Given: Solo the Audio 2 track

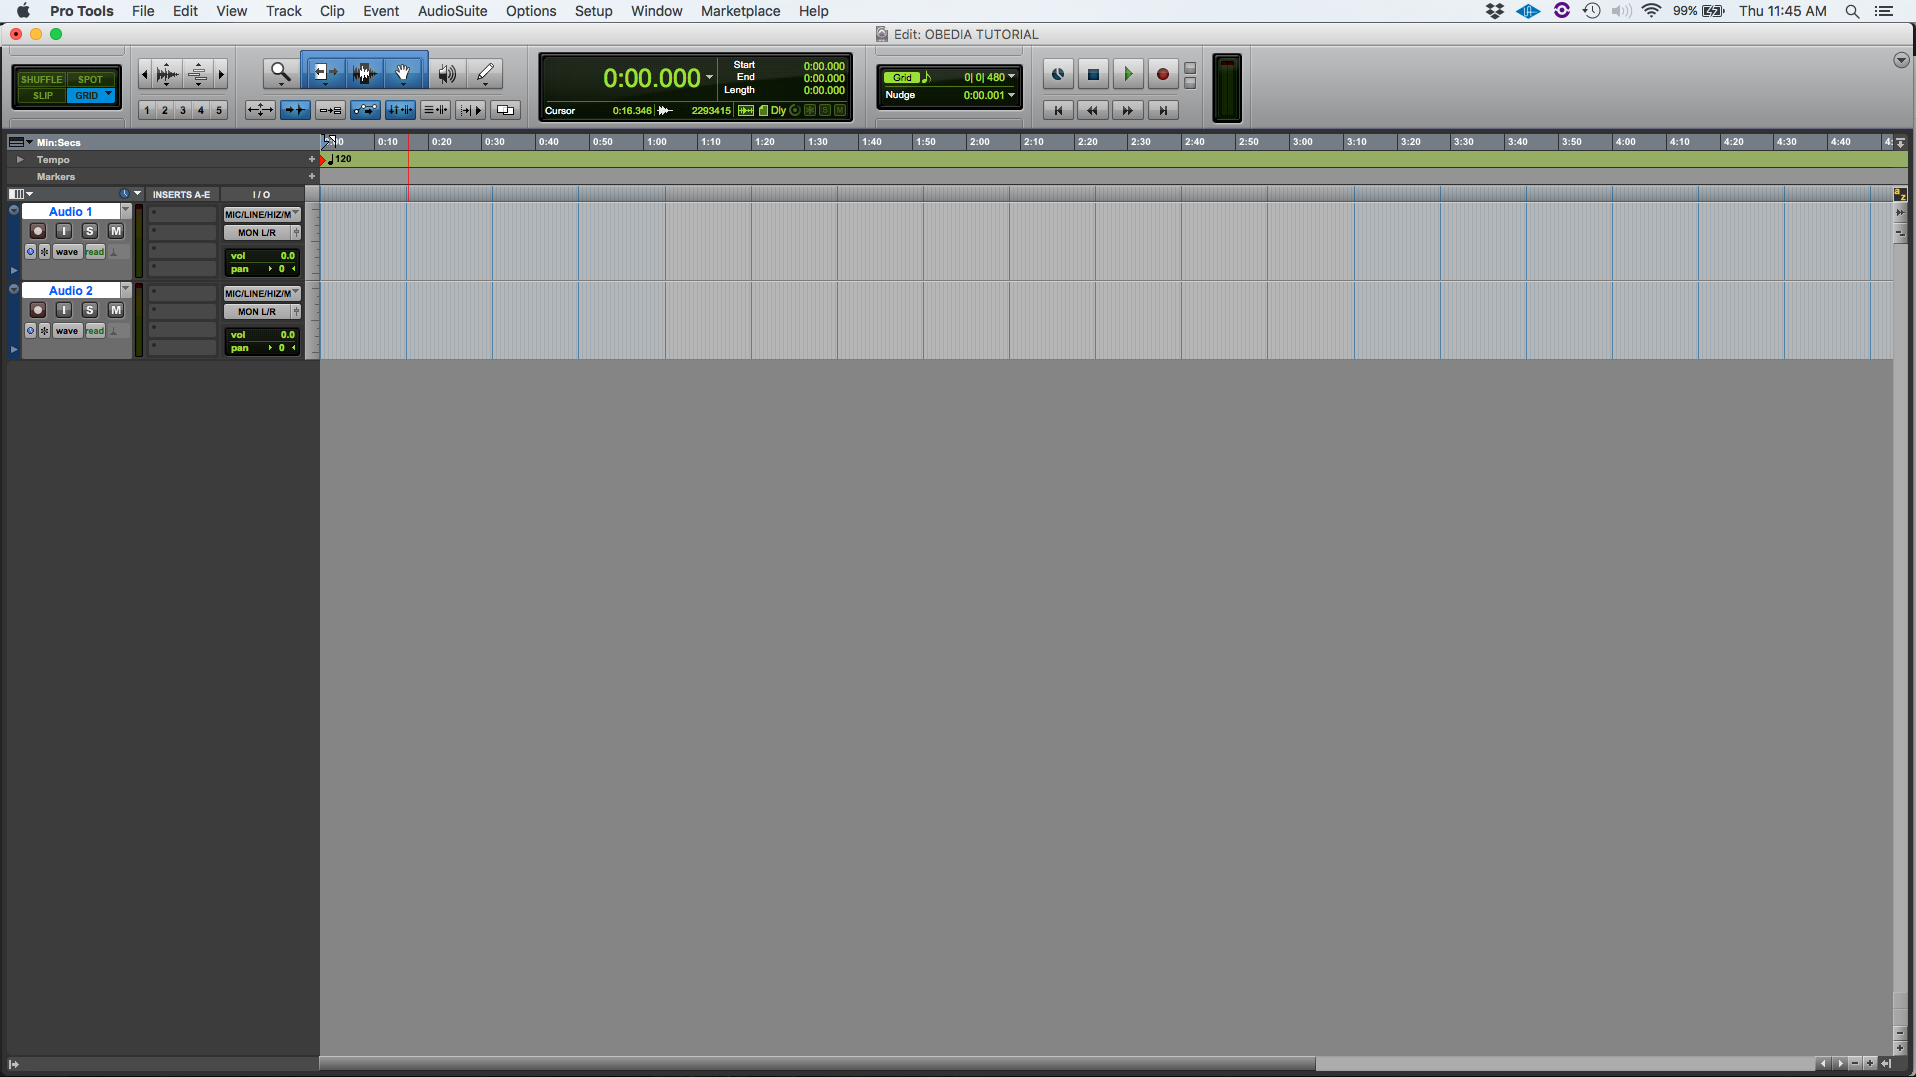Looking at the screenshot, I should tap(90, 310).
